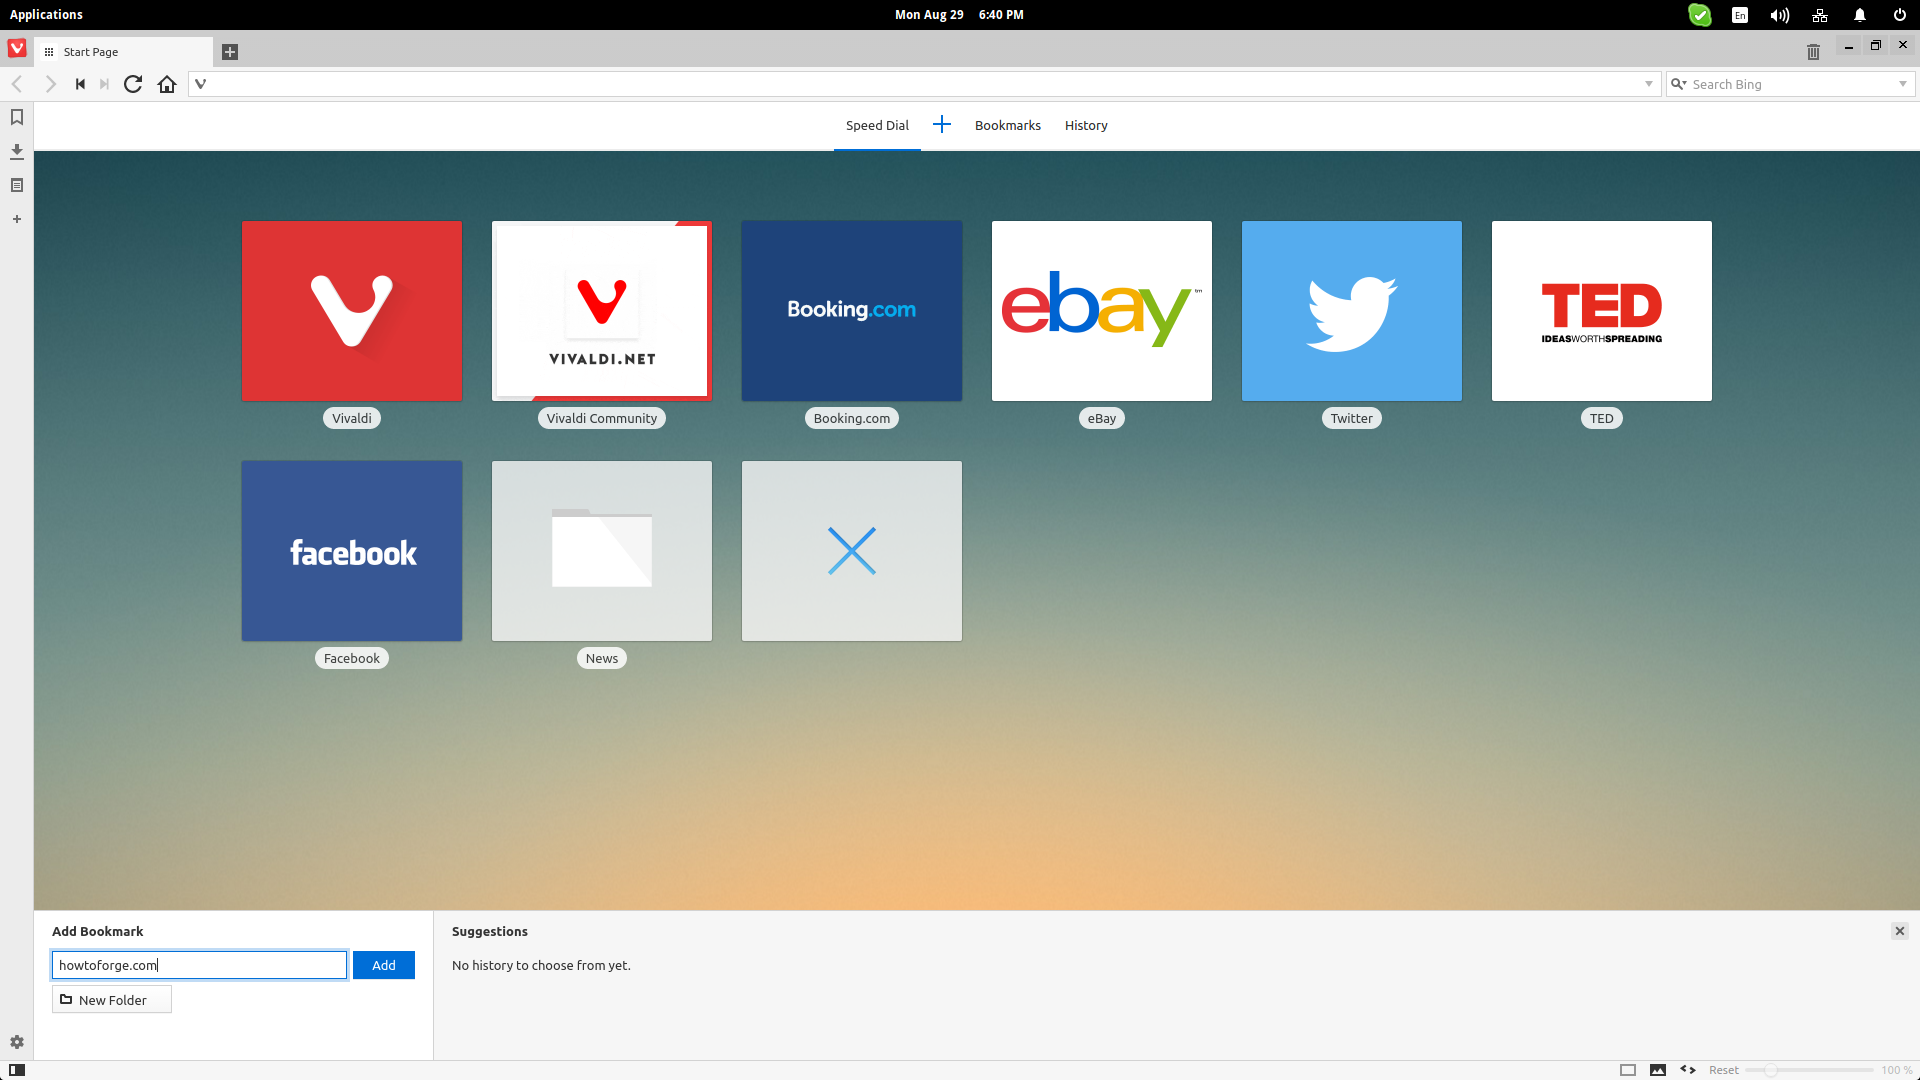Open the closed tabs trash can
The width and height of the screenshot is (1920, 1080).
[x=1813, y=52]
